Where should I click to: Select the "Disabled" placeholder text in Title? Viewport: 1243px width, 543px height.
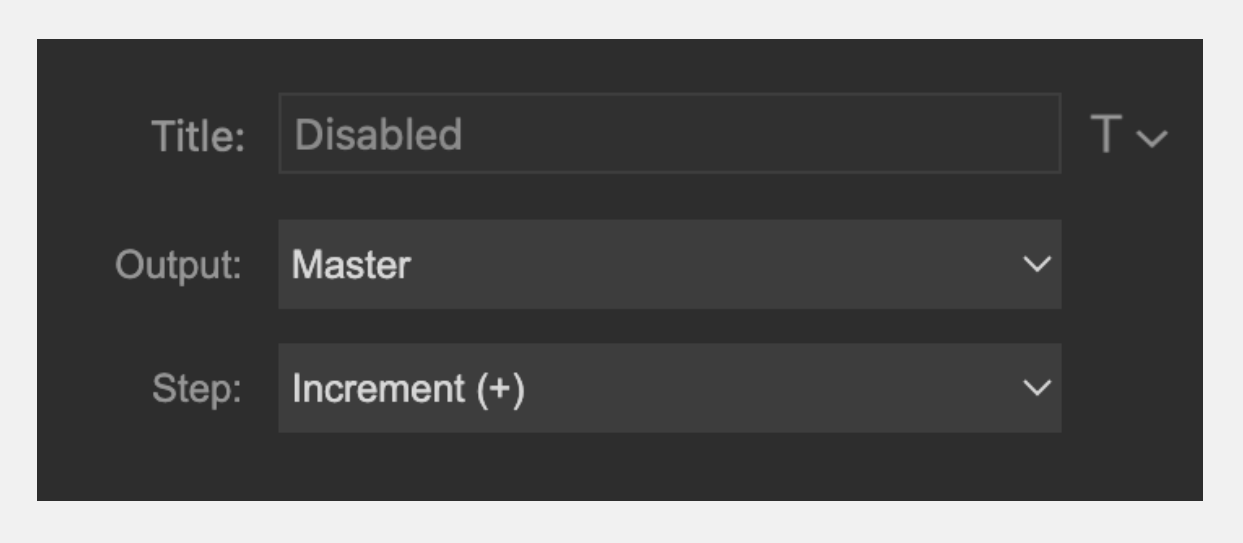(379, 134)
